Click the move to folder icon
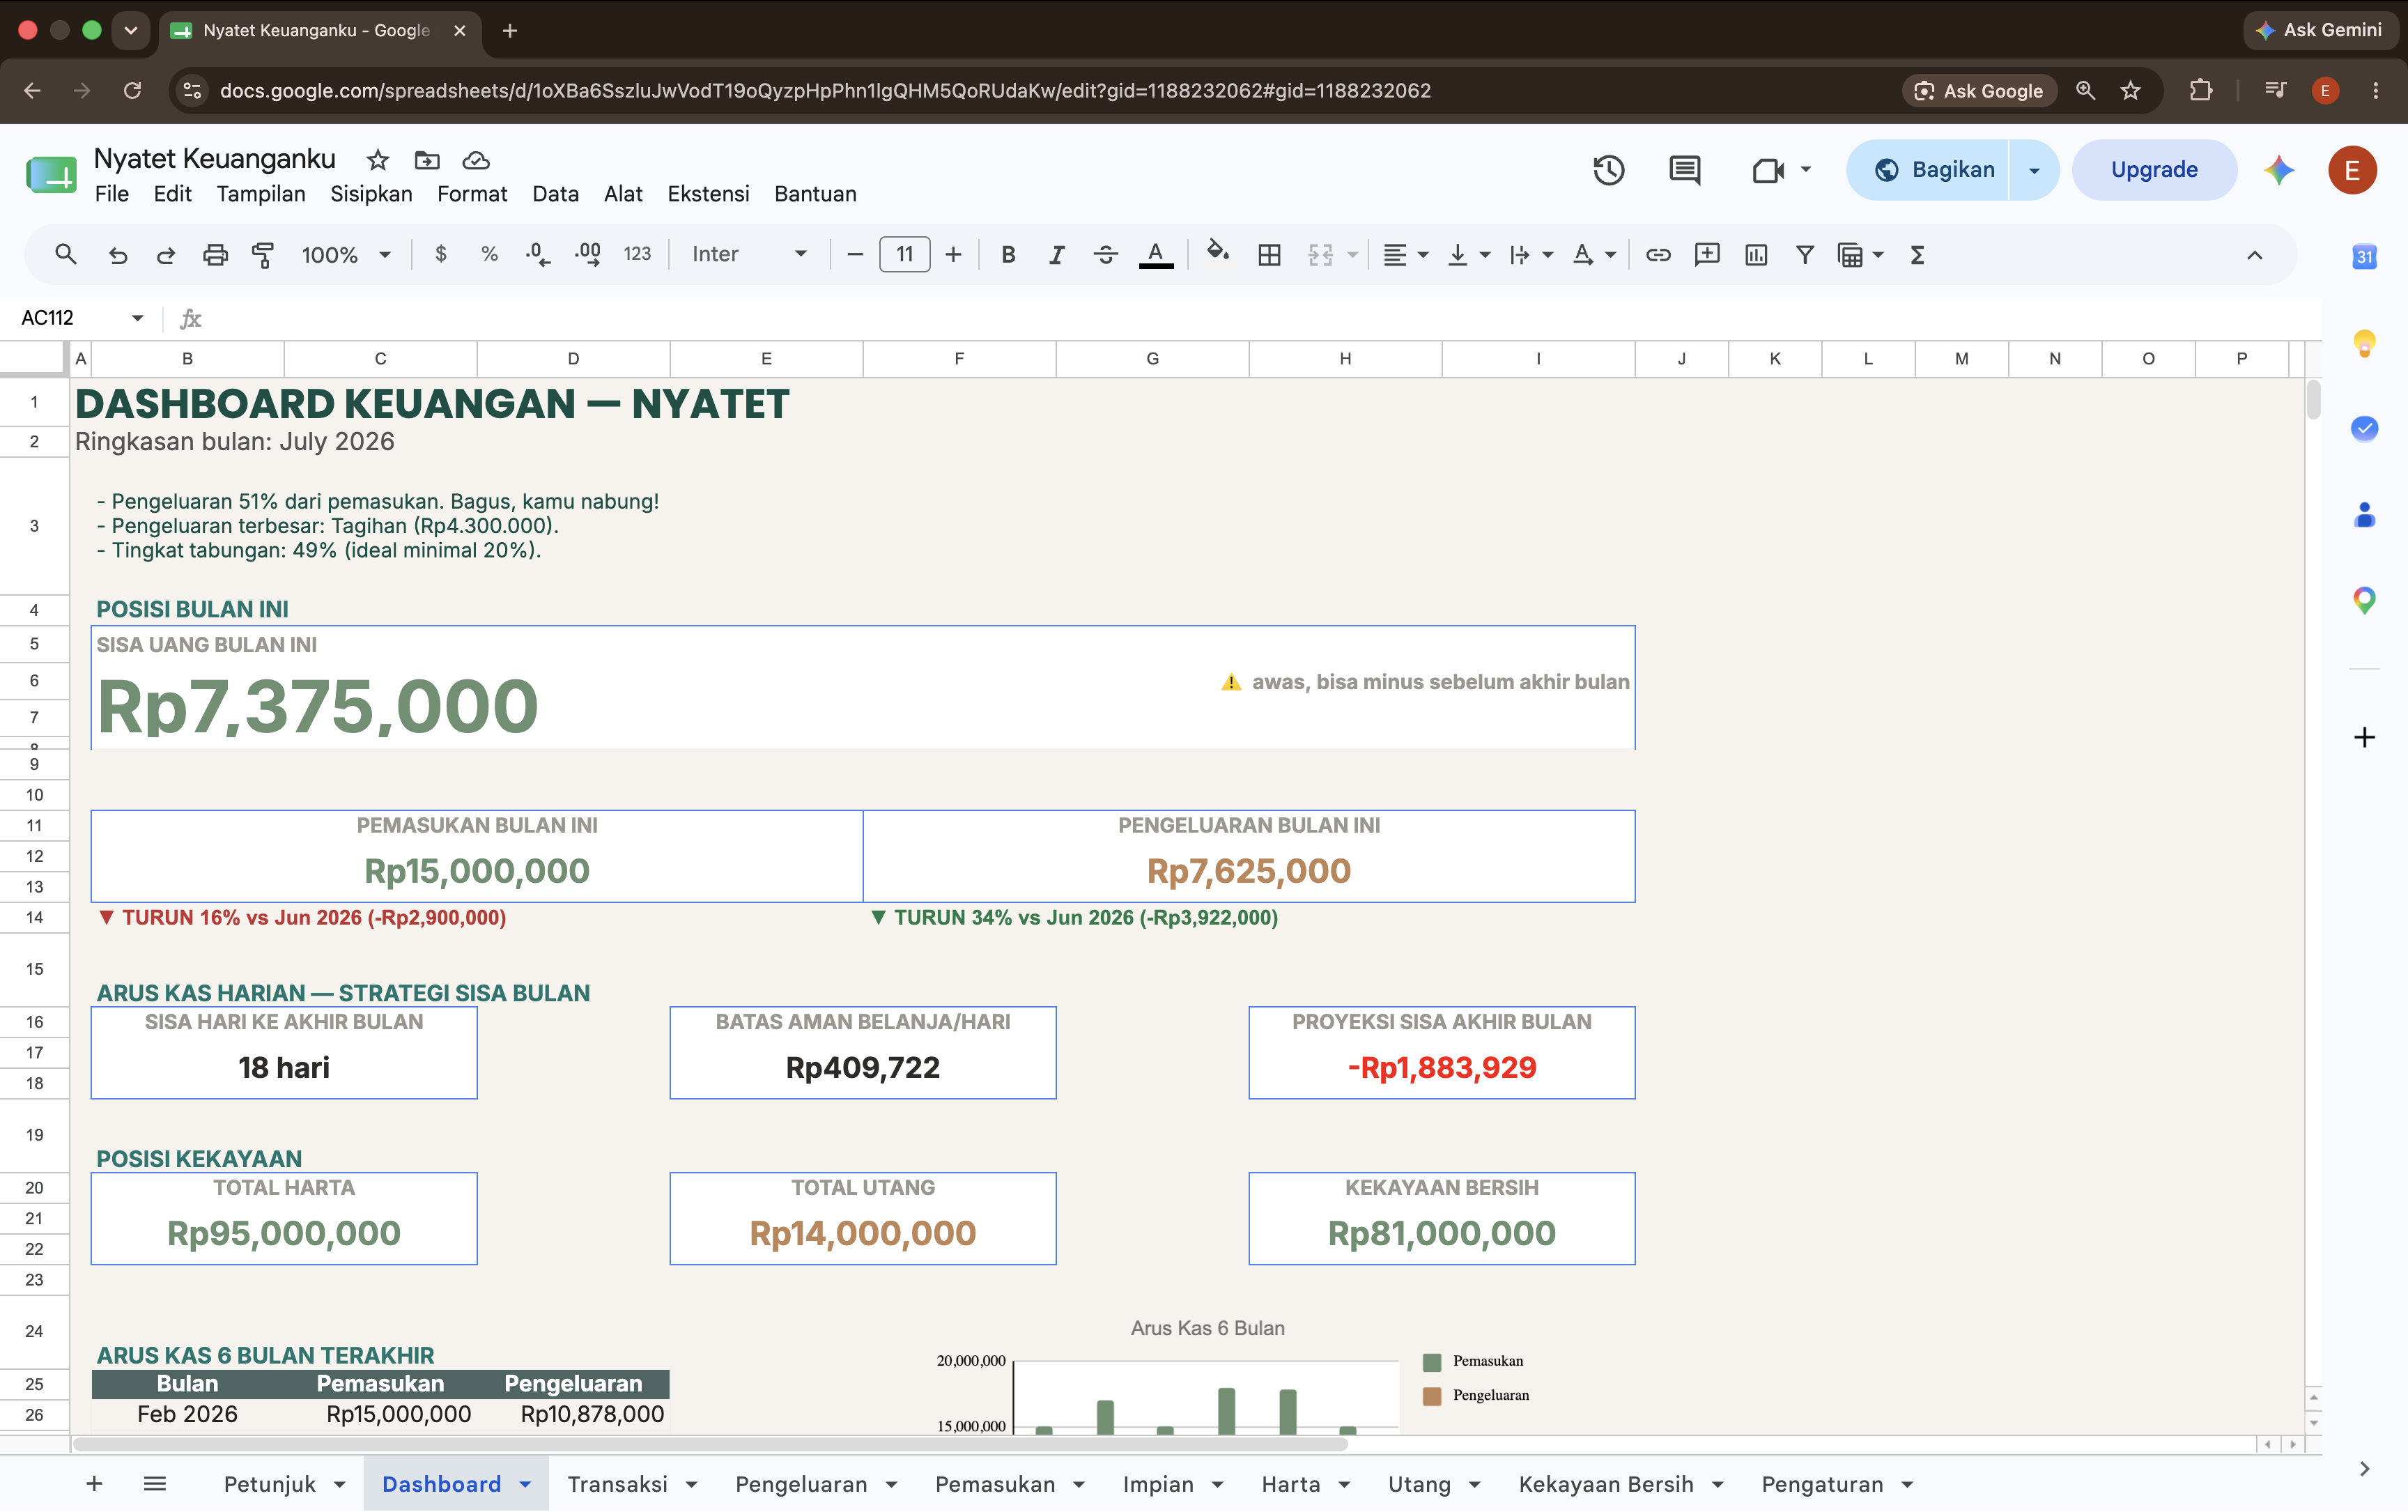This screenshot has width=2408, height=1512. 427,160
